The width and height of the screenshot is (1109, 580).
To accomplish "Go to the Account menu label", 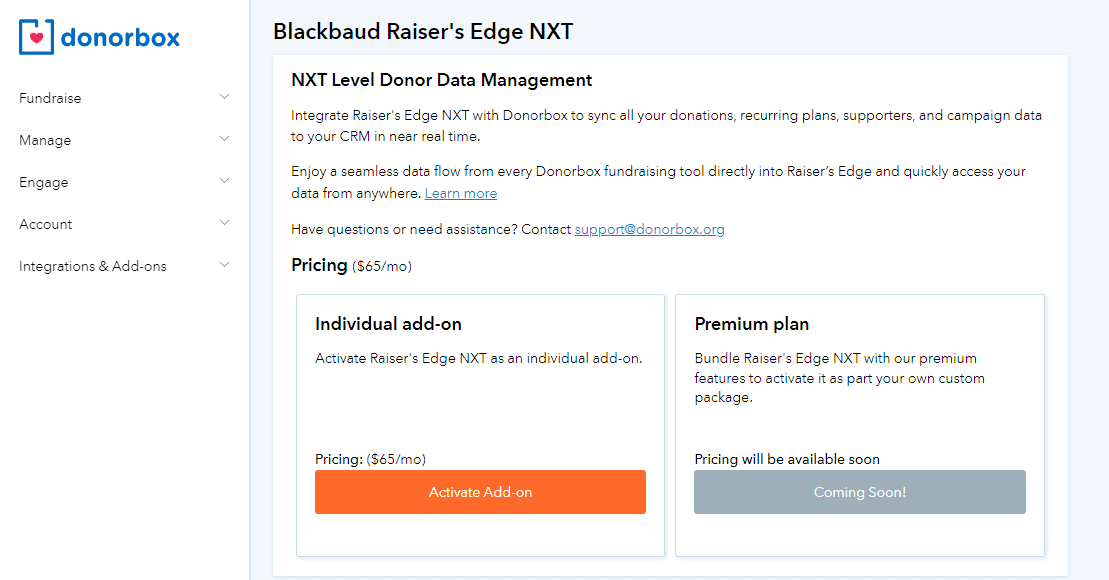I will pyautogui.click(x=46, y=224).
